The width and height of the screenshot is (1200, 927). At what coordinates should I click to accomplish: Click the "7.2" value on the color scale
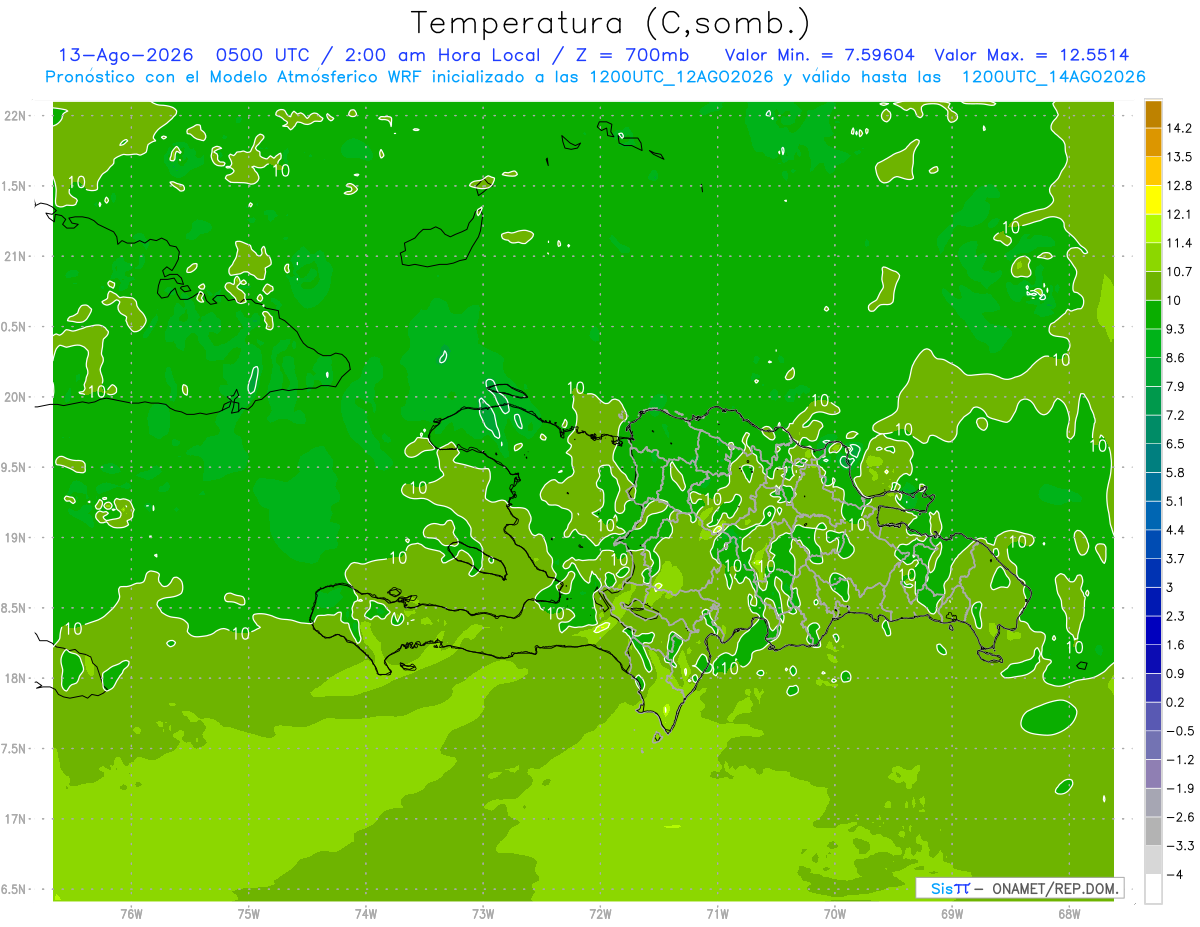point(1176,415)
